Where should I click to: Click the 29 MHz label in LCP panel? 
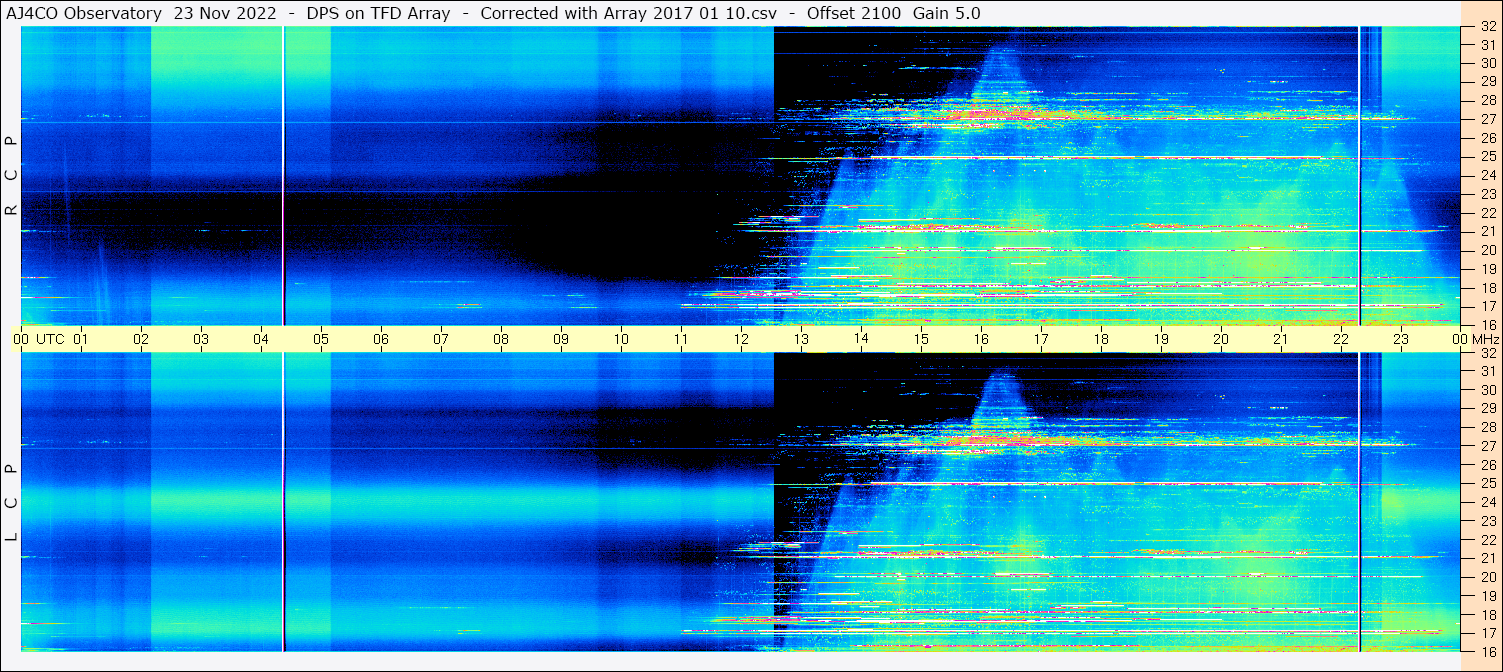pos(1487,409)
